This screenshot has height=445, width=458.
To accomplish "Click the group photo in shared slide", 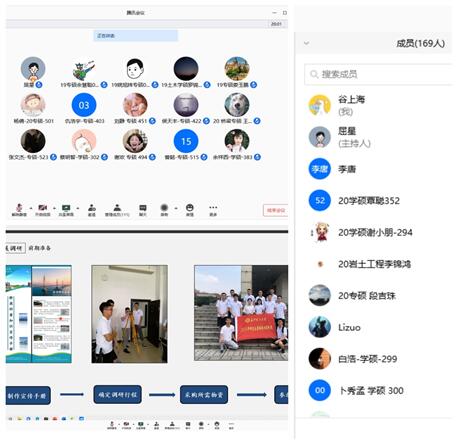I will tap(241, 313).
